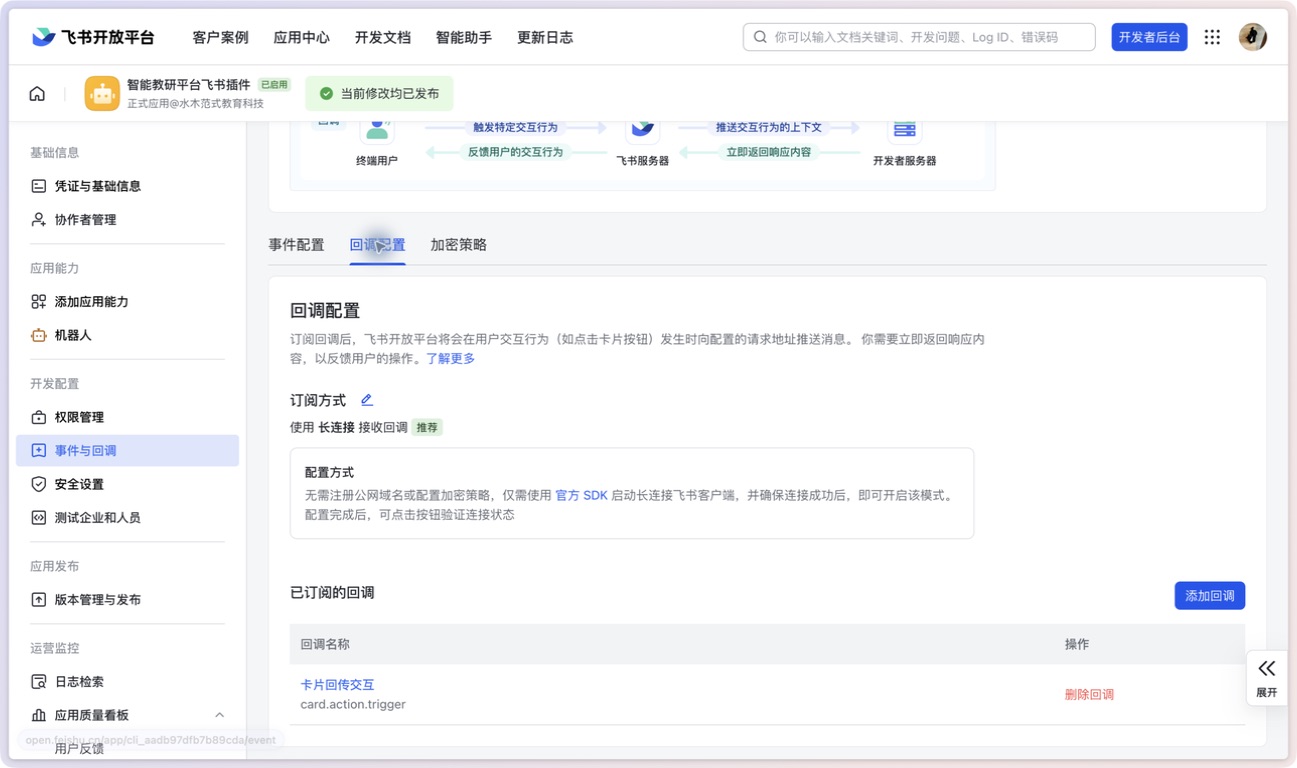Click the green check published icon
Viewport: 1297px width, 768px height.
click(x=326, y=93)
